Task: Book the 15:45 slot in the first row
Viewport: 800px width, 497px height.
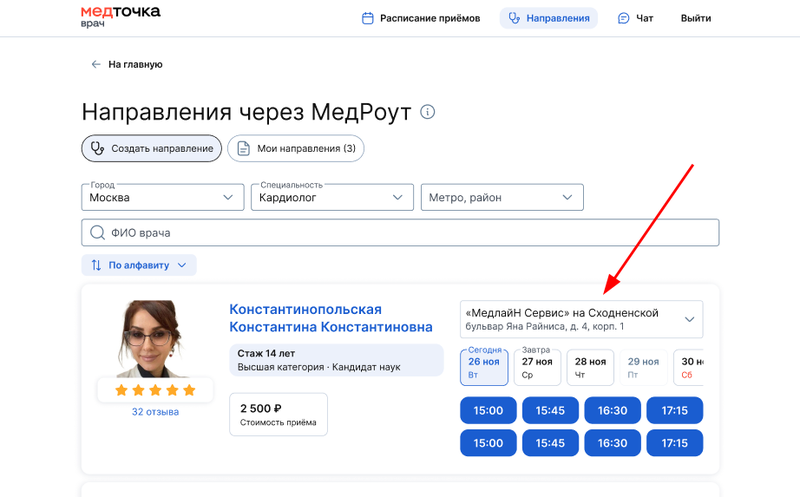Action: click(x=550, y=410)
